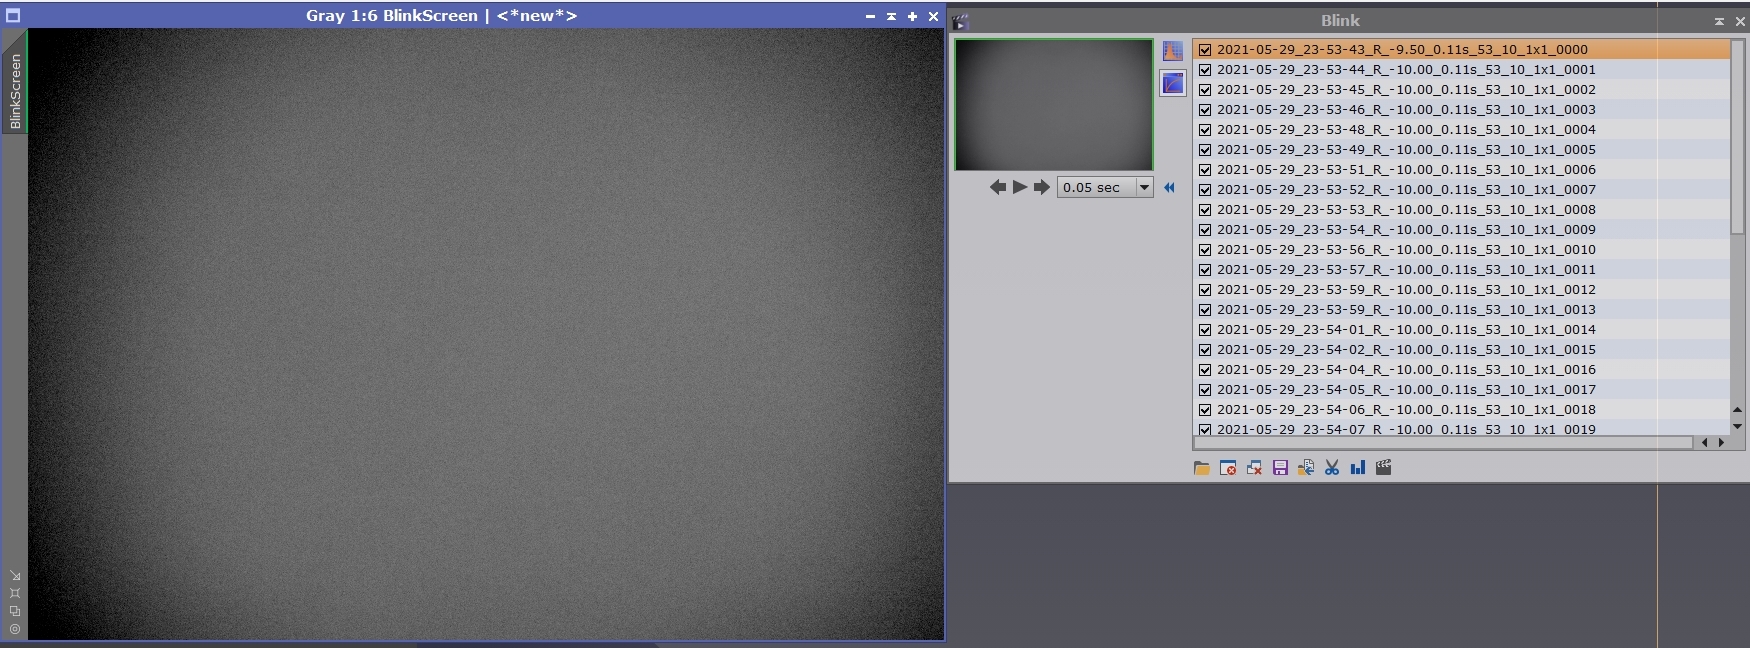Uncheck the file ending in 1x1_0000

coord(1205,50)
